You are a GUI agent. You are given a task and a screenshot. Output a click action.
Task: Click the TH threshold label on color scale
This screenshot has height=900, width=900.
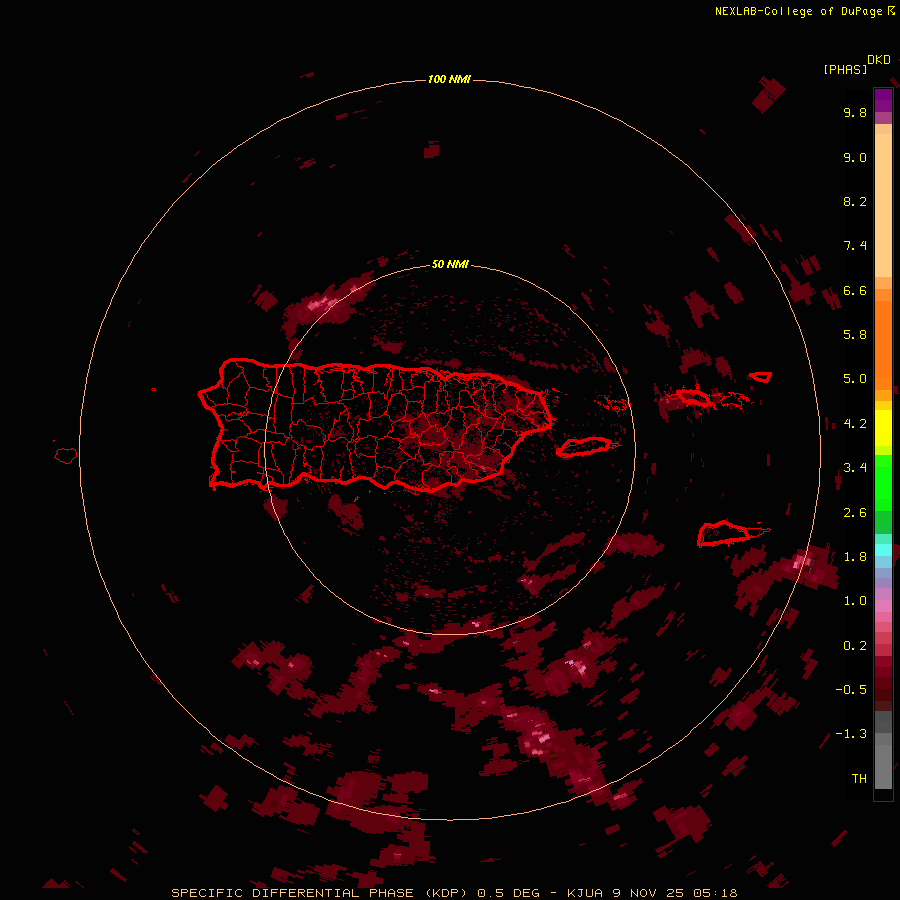[x=859, y=779]
